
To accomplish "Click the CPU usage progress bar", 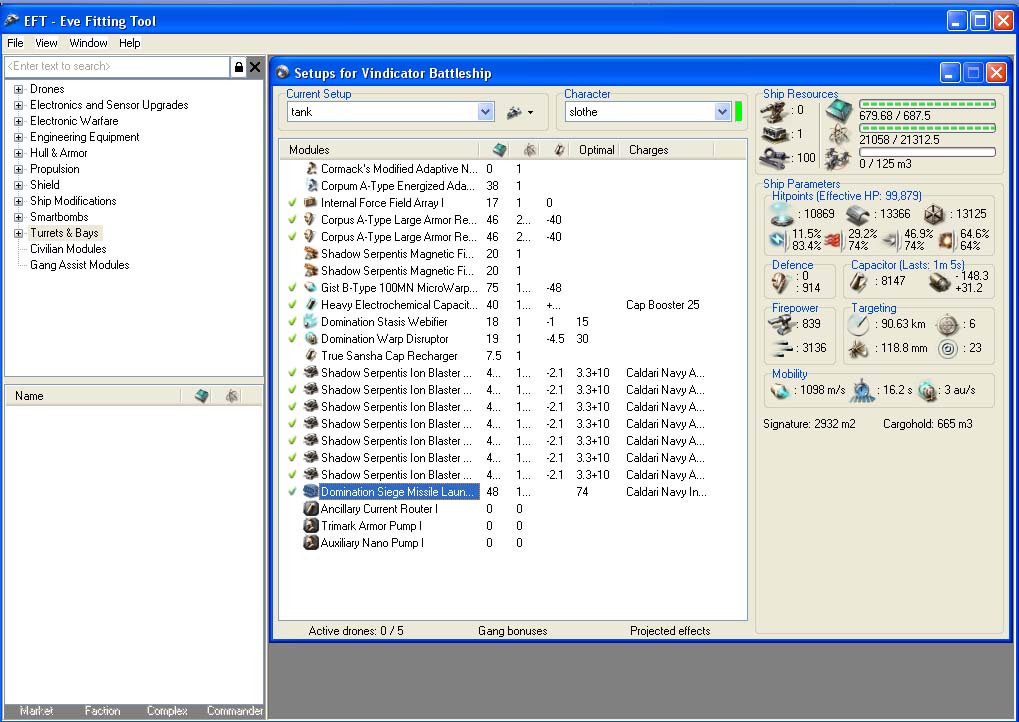I will click(927, 104).
